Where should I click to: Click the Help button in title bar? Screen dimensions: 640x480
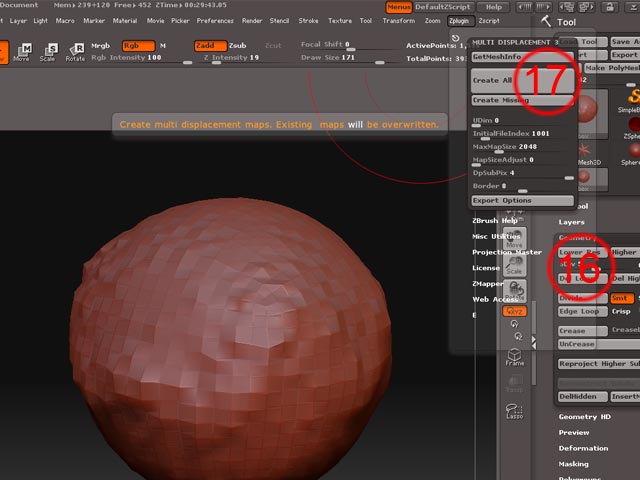[493, 7]
